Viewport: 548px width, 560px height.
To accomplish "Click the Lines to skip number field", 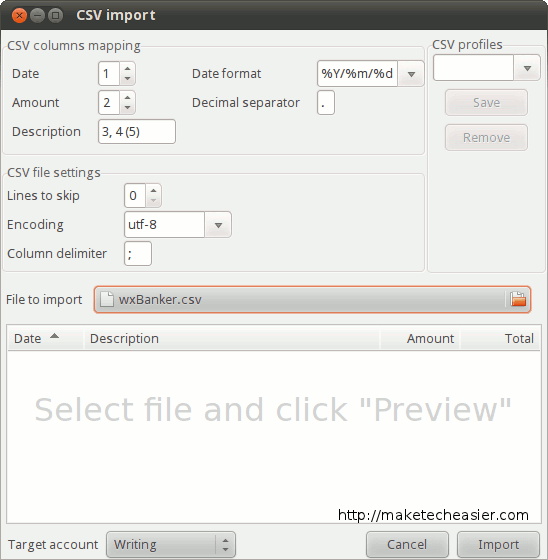I will point(135,196).
